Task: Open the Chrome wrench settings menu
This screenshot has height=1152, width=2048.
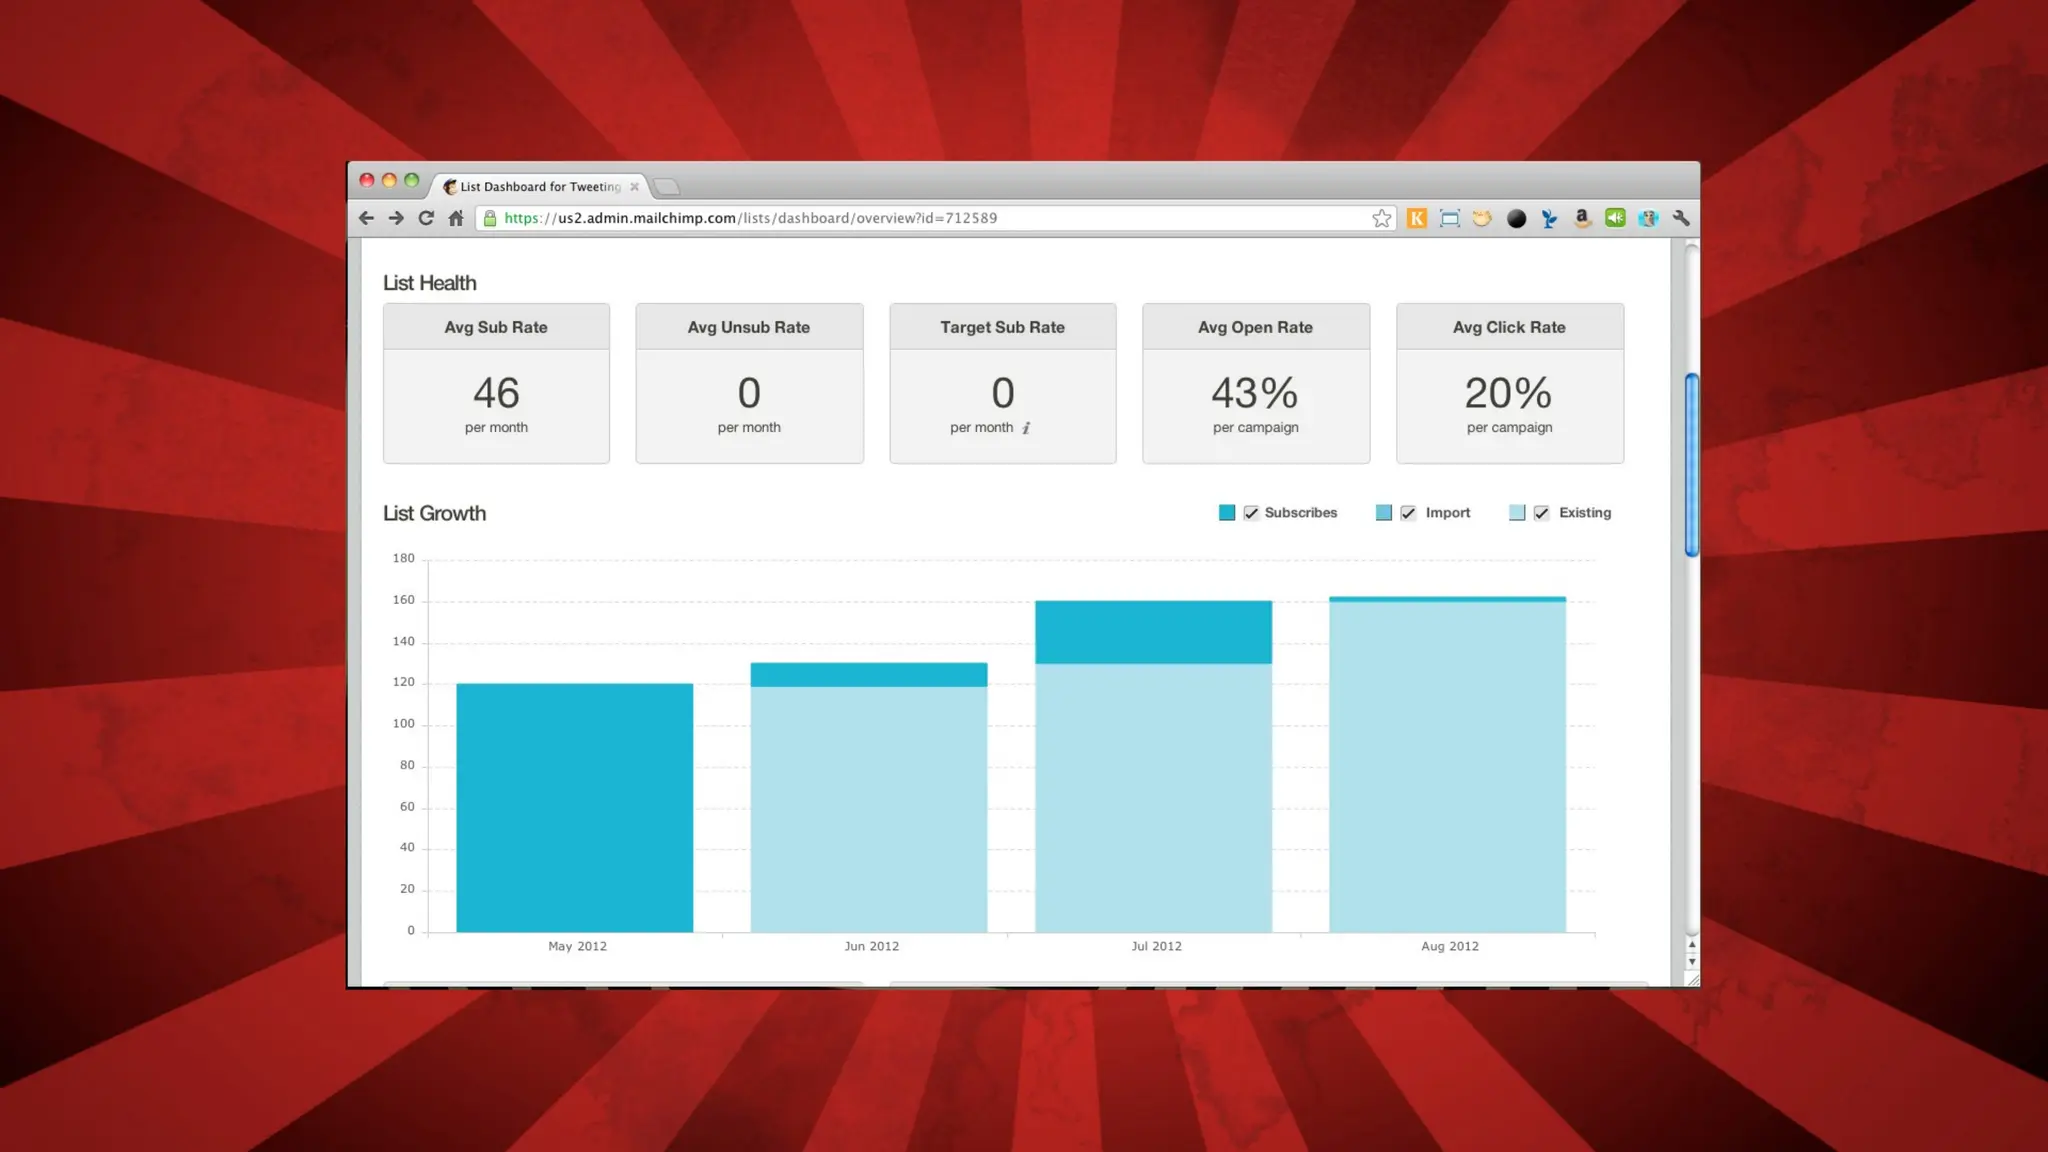Action: pyautogui.click(x=1681, y=218)
